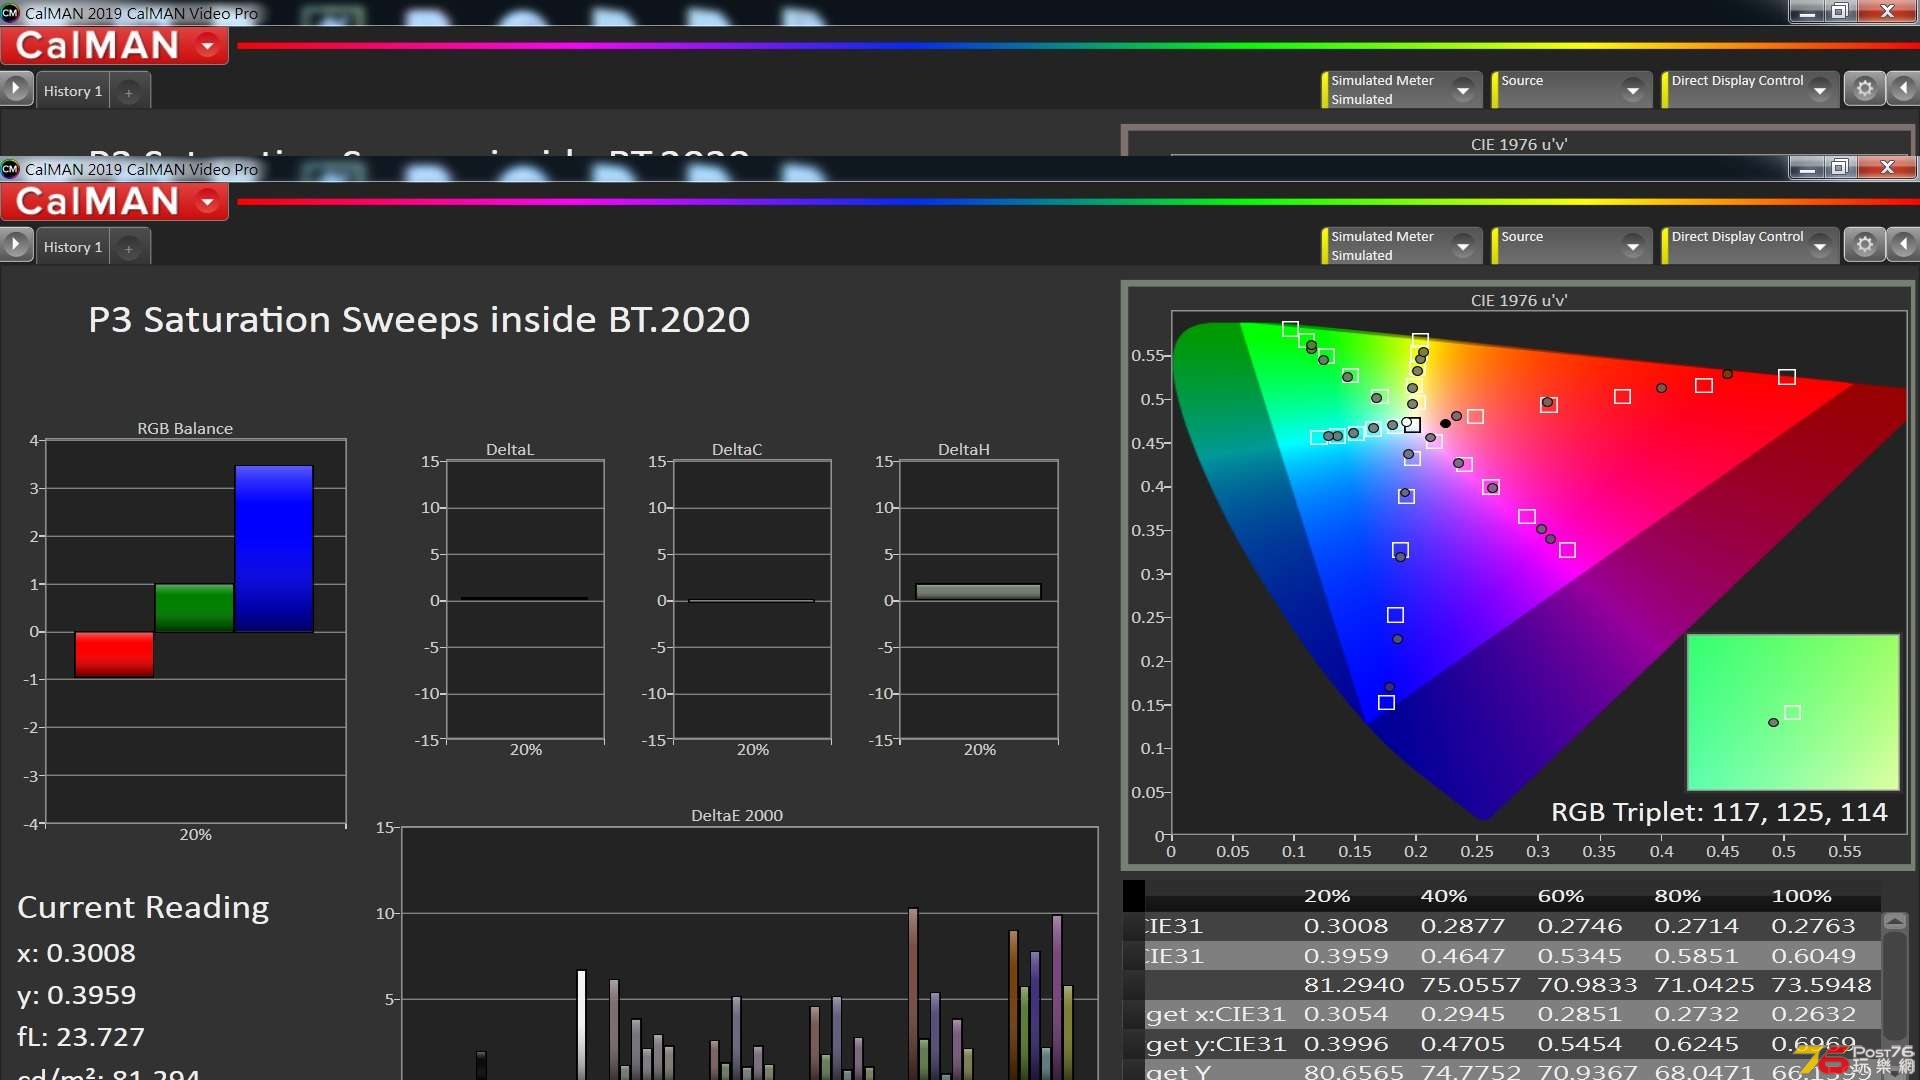Click the play arrow button in front window
1920x1080 pixels.
[16, 245]
